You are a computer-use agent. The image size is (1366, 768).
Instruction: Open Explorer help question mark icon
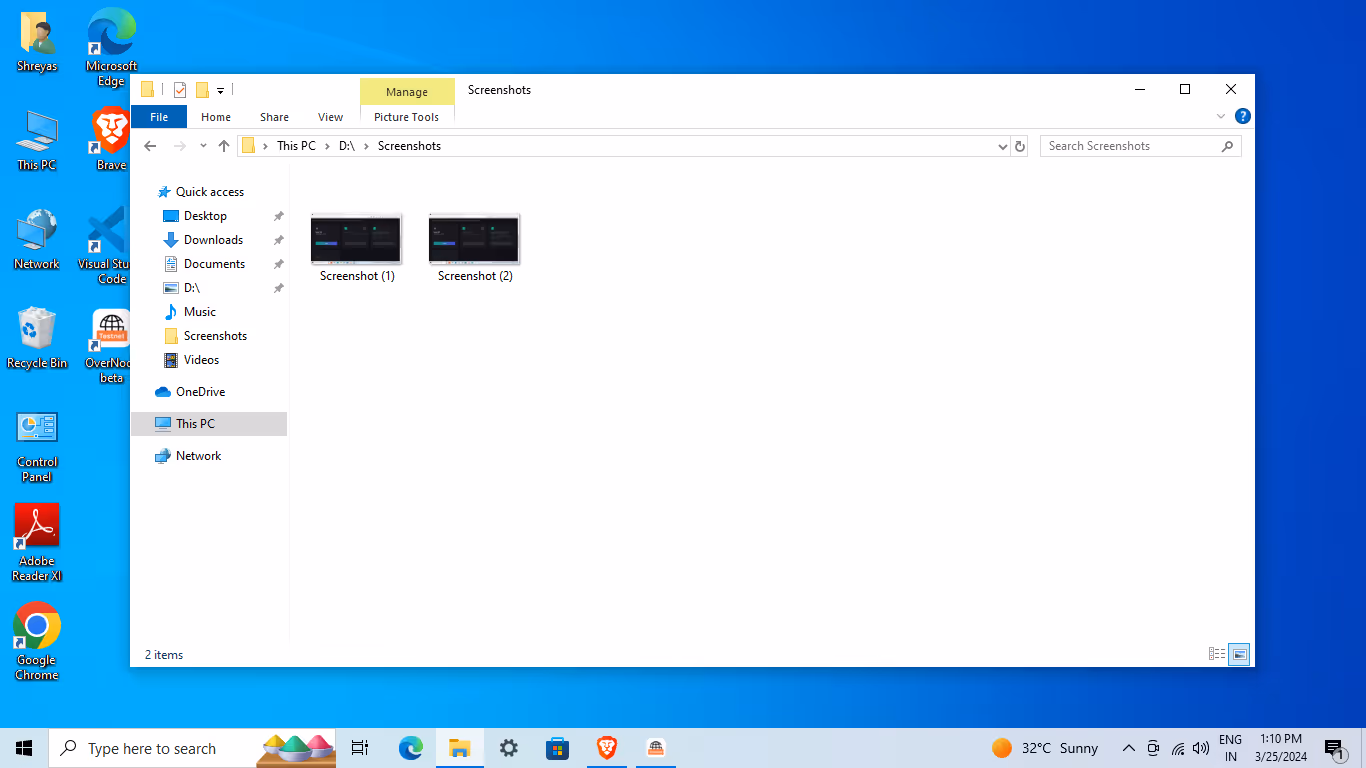[1242, 116]
